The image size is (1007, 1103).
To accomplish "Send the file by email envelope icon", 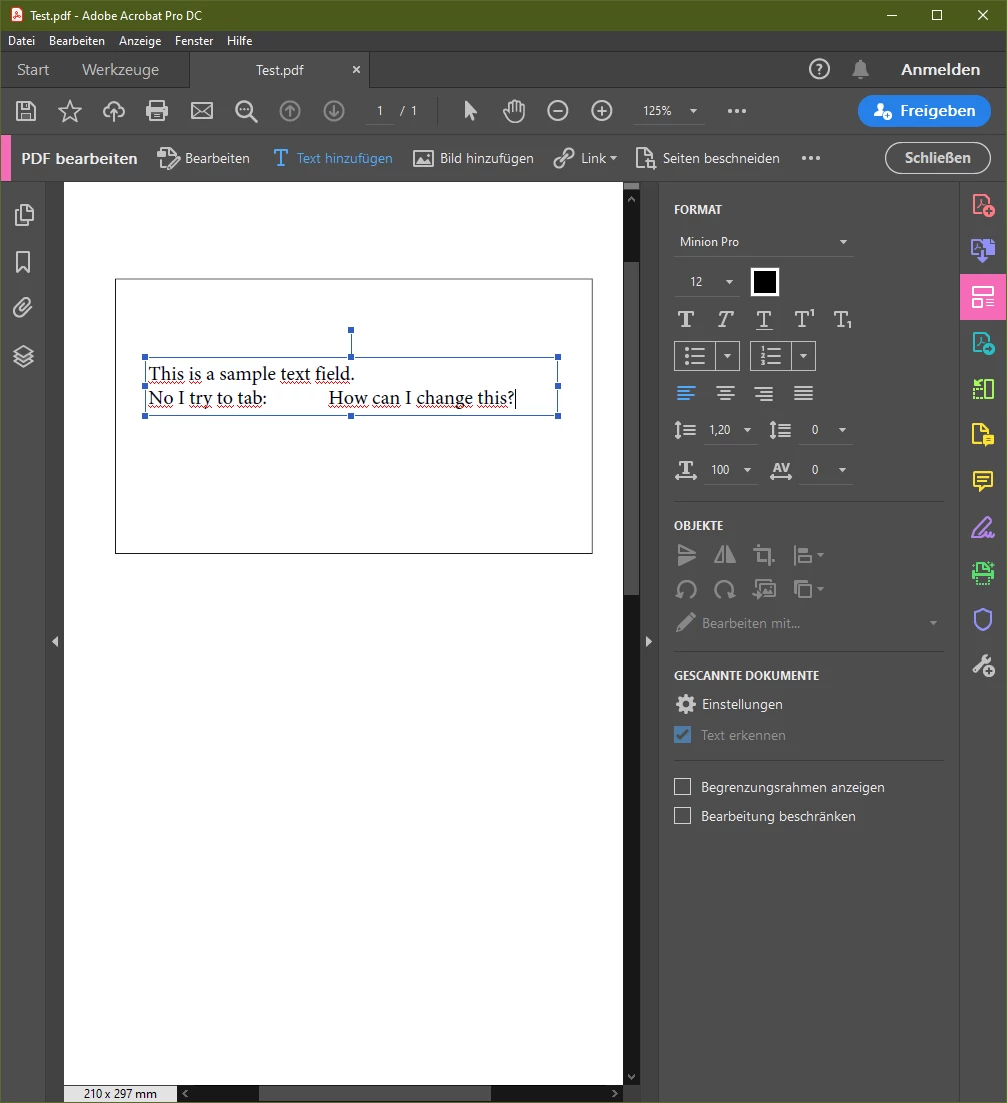I will click(202, 111).
